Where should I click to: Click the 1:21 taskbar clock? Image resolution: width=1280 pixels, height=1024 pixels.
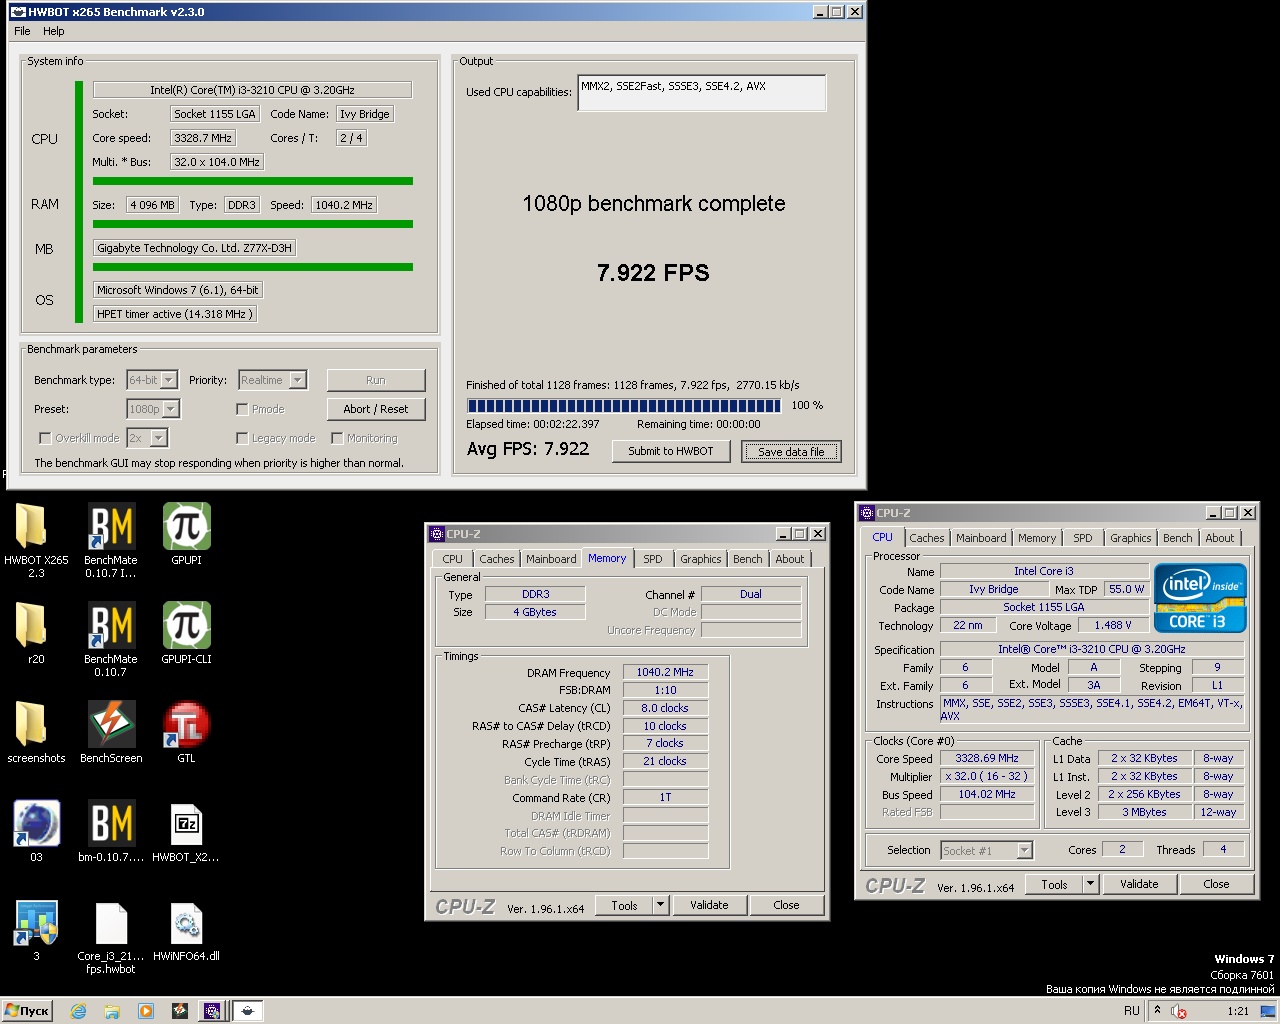[x=1238, y=1011]
